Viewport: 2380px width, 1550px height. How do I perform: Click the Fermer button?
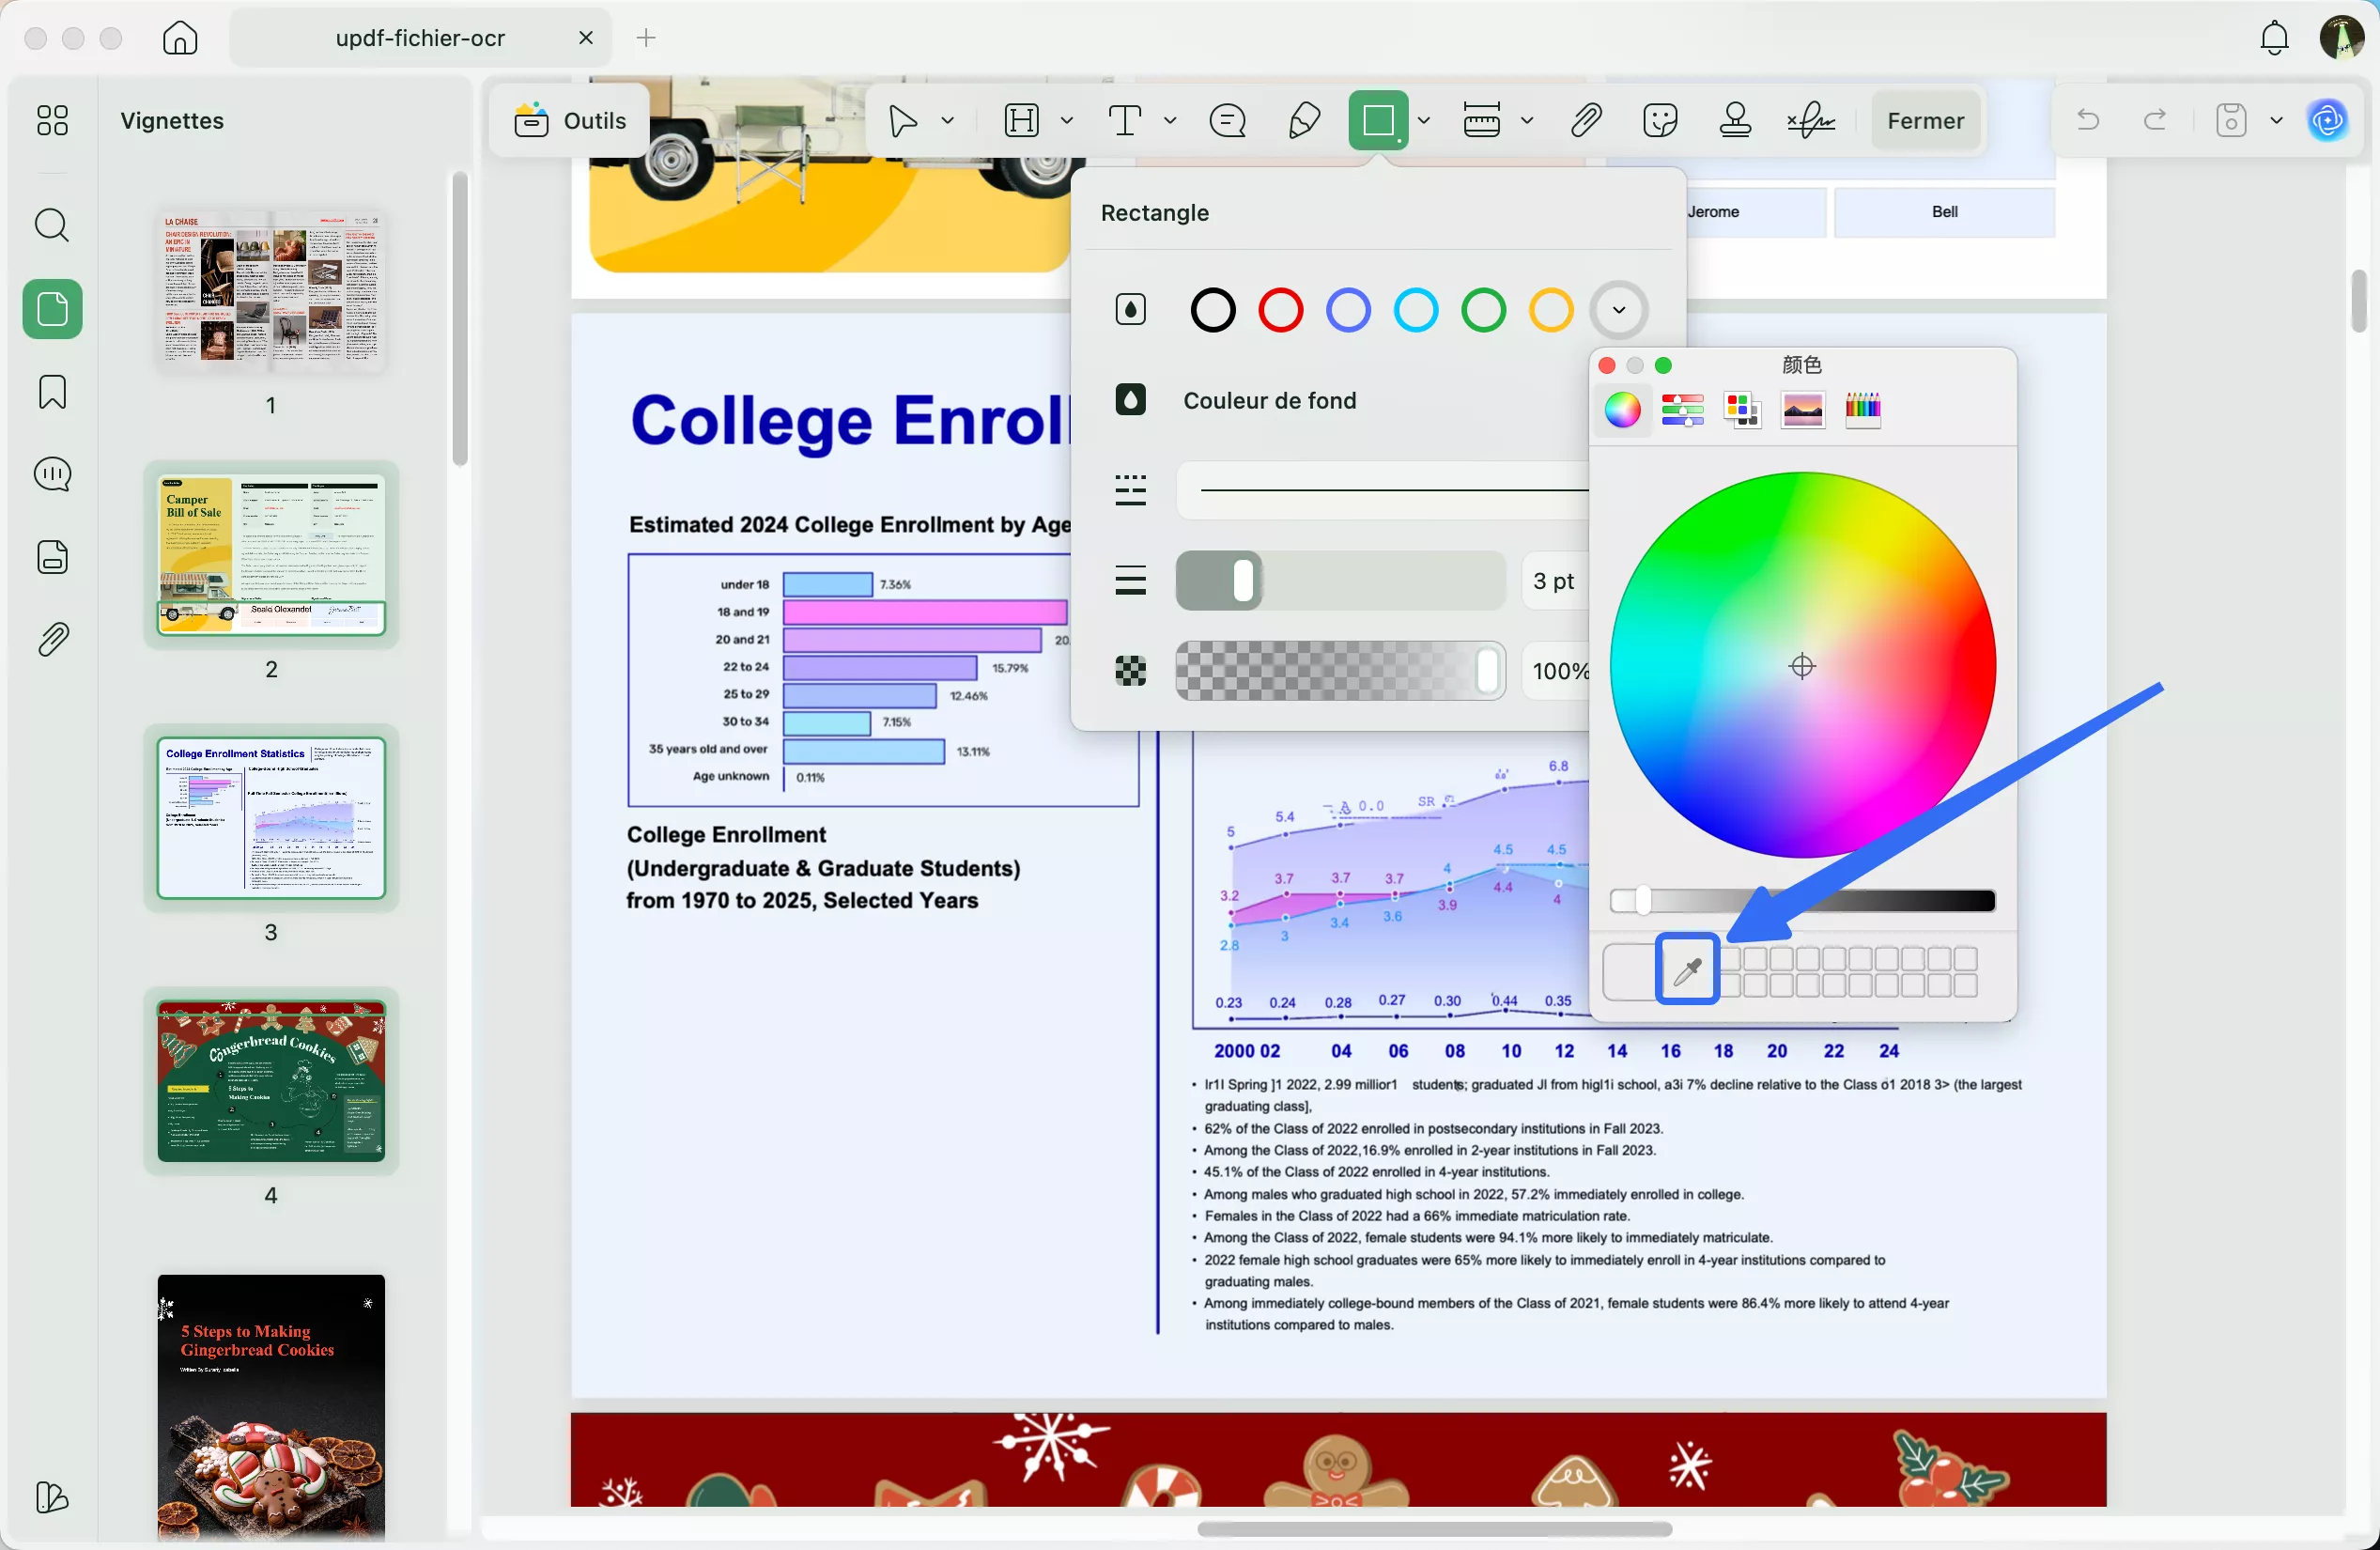[x=1925, y=121]
